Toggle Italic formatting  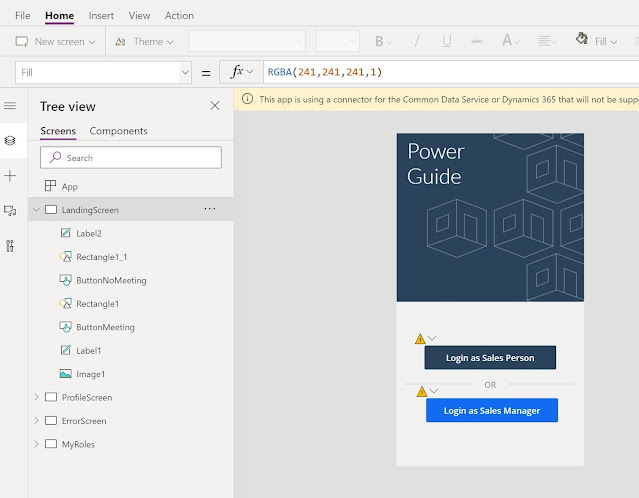pyautogui.click(x=416, y=41)
